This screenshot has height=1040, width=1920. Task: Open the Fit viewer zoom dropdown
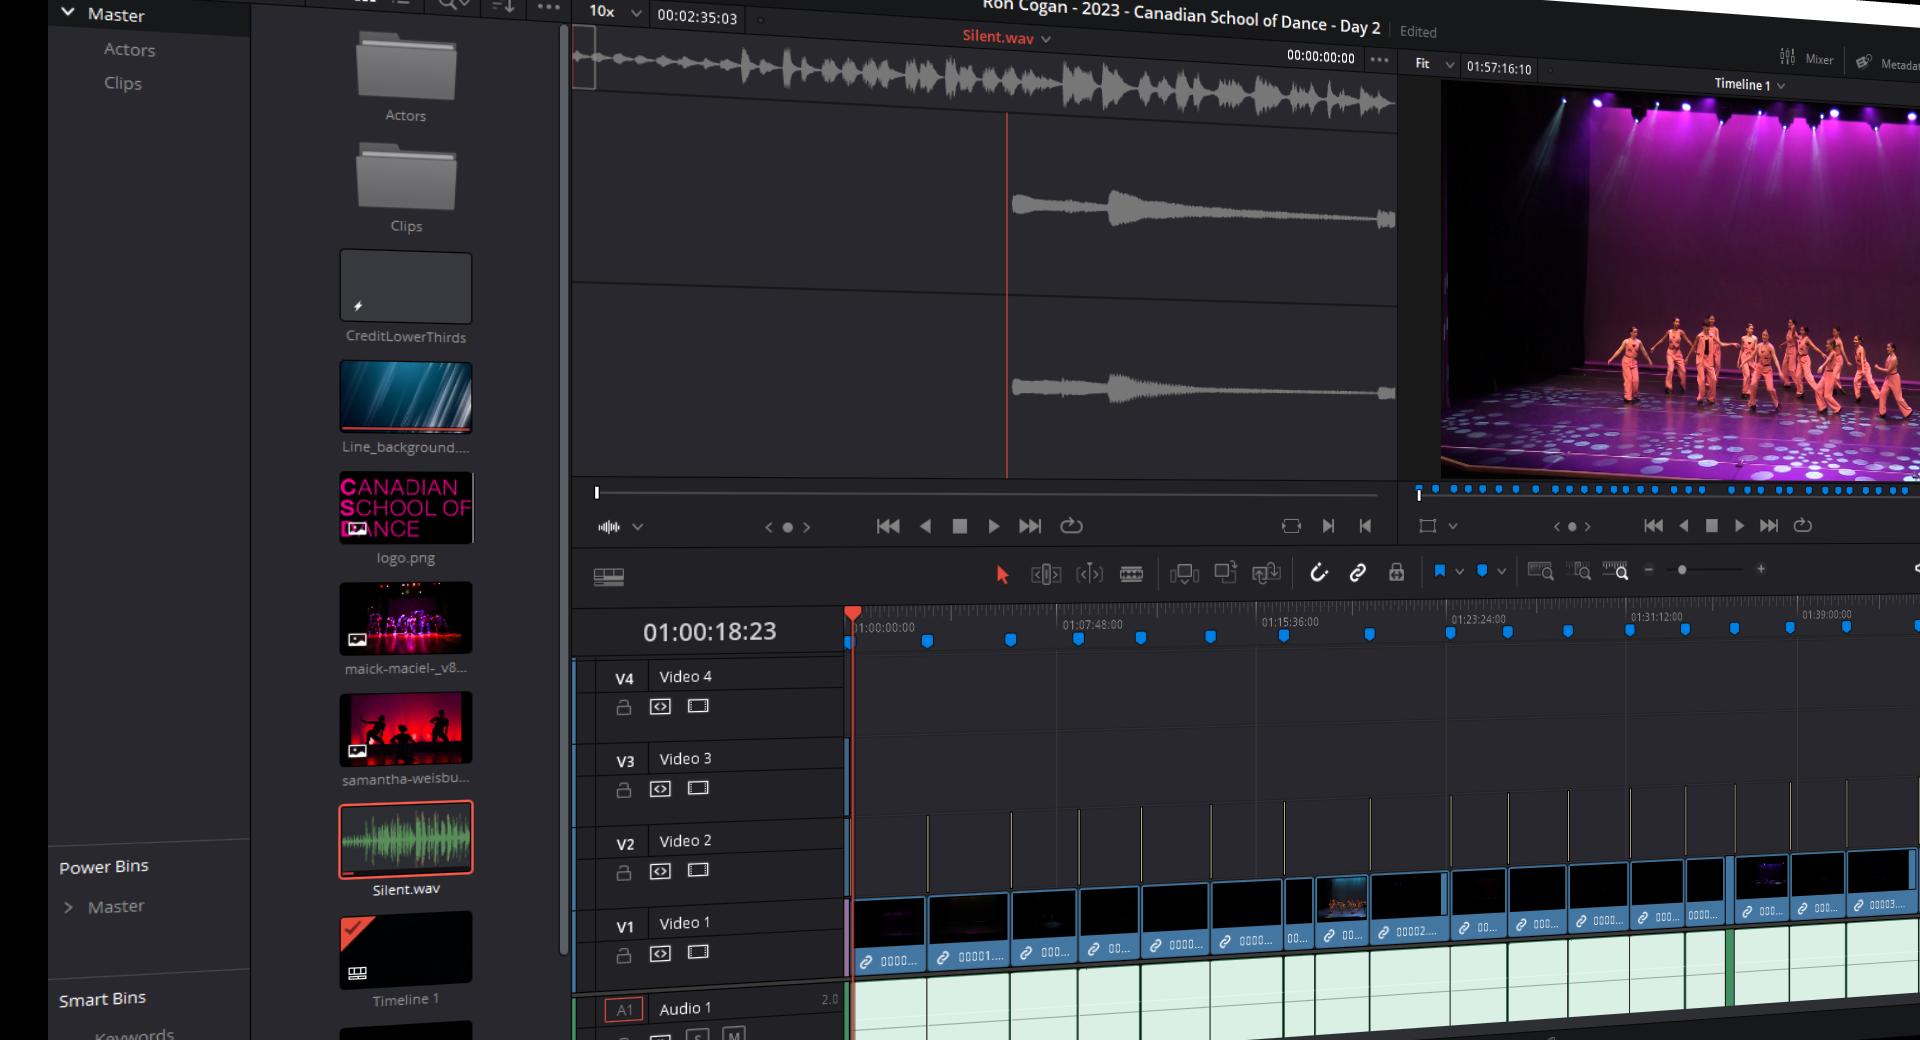[1450, 65]
